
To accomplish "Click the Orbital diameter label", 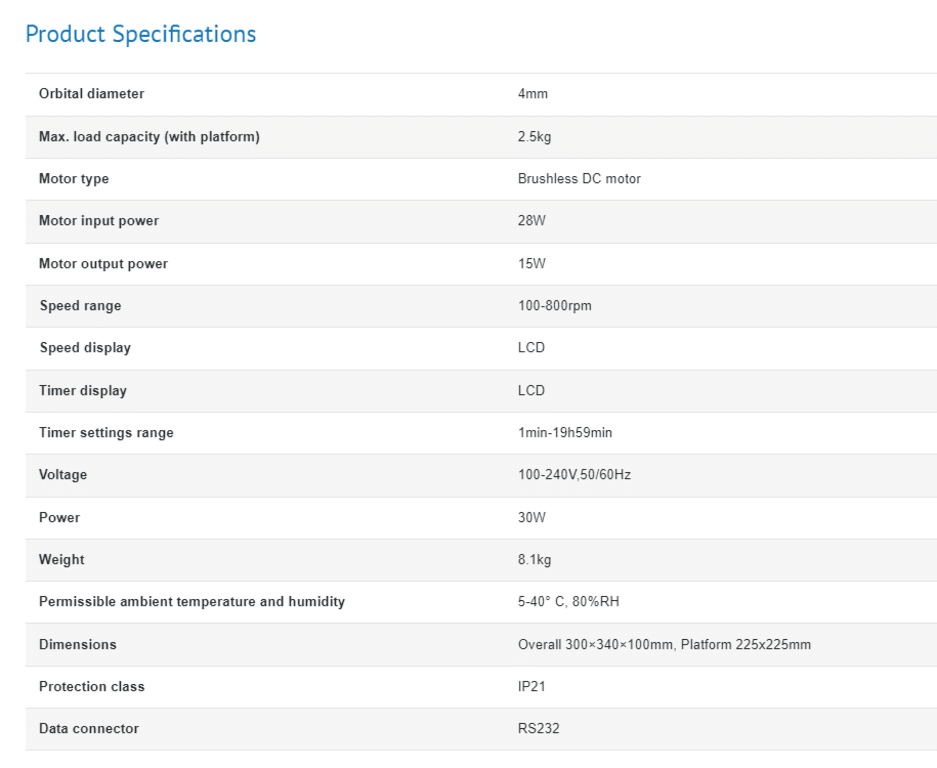I will tap(91, 94).
